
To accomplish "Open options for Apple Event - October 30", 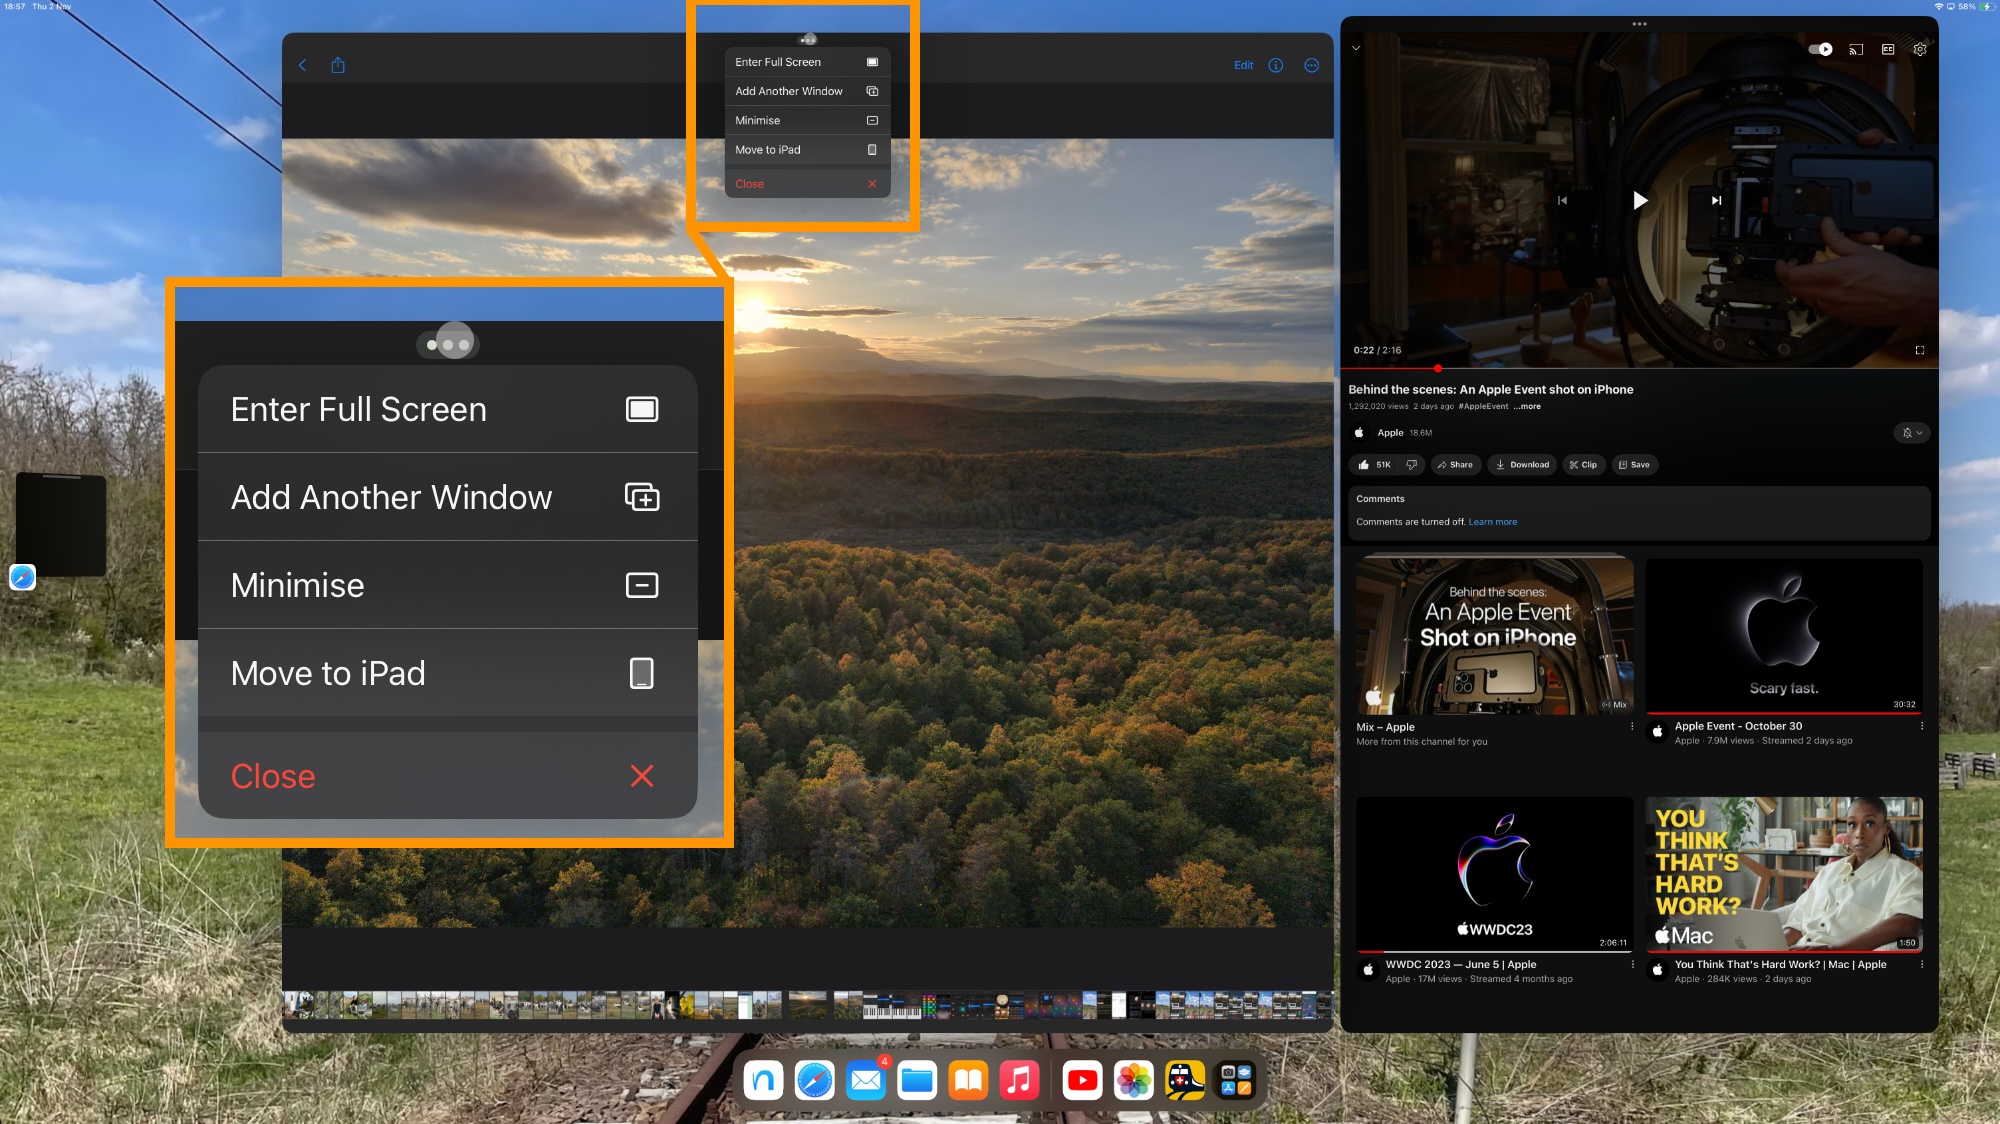I will coord(1922,727).
